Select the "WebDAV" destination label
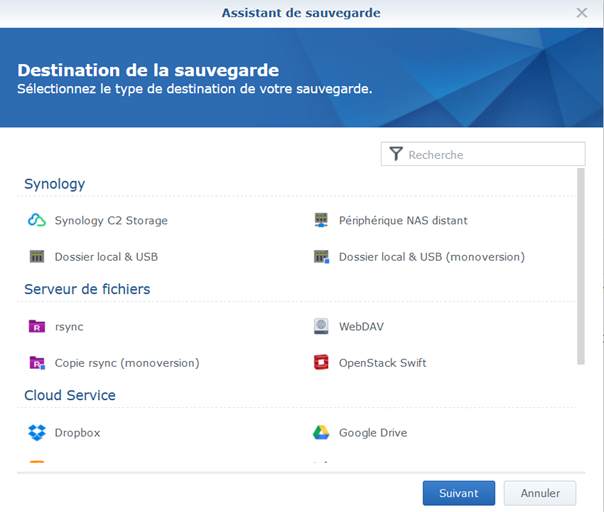 pyautogui.click(x=361, y=327)
